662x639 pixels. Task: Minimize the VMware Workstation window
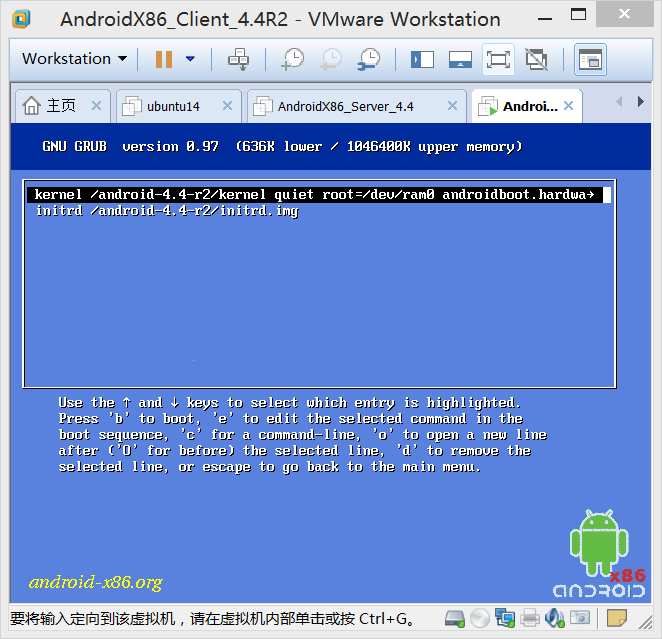point(545,19)
